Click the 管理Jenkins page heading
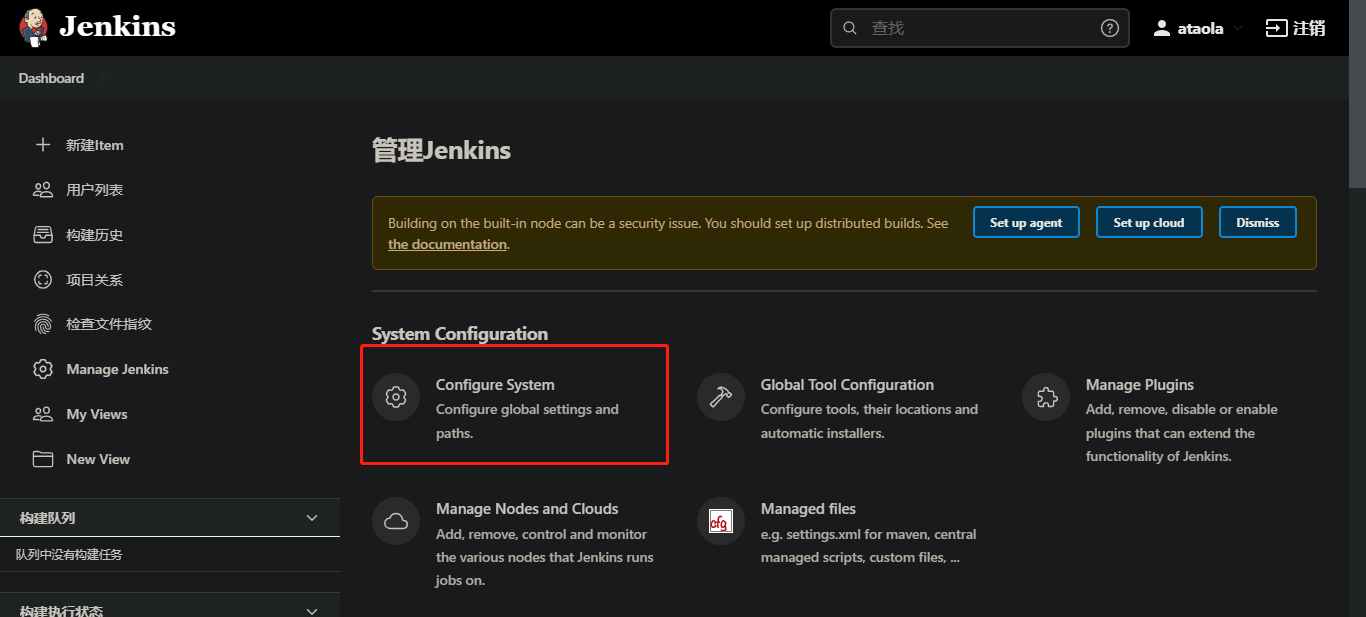1366x617 pixels. tap(441, 151)
